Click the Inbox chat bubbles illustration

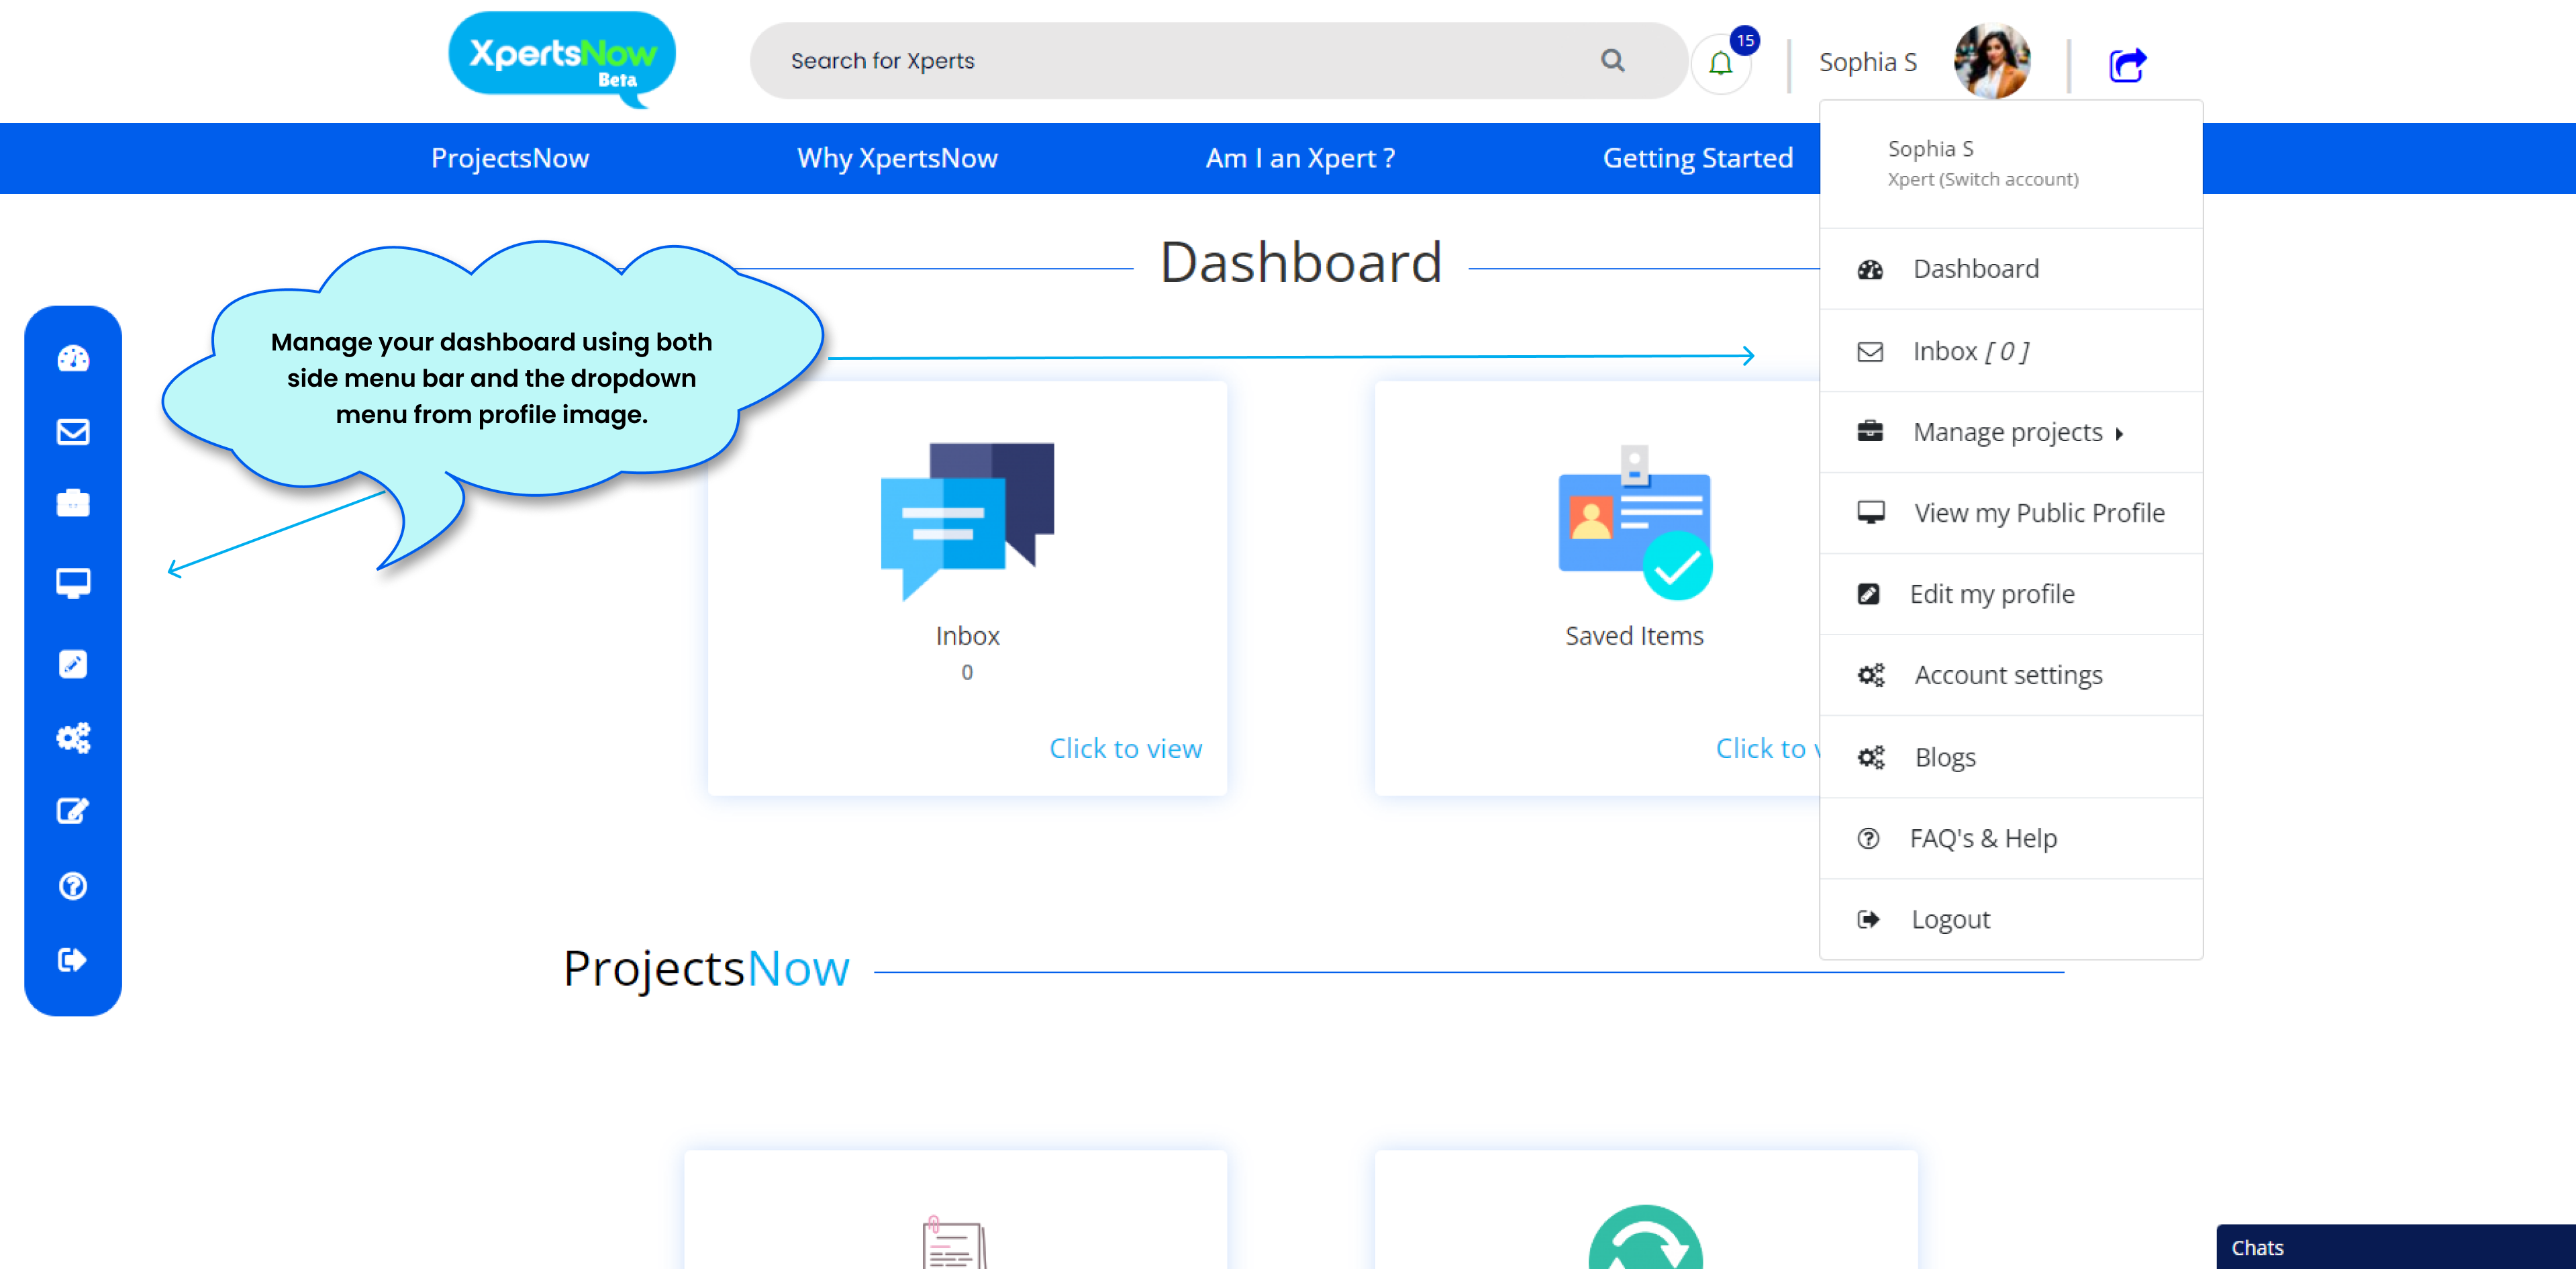(967, 521)
